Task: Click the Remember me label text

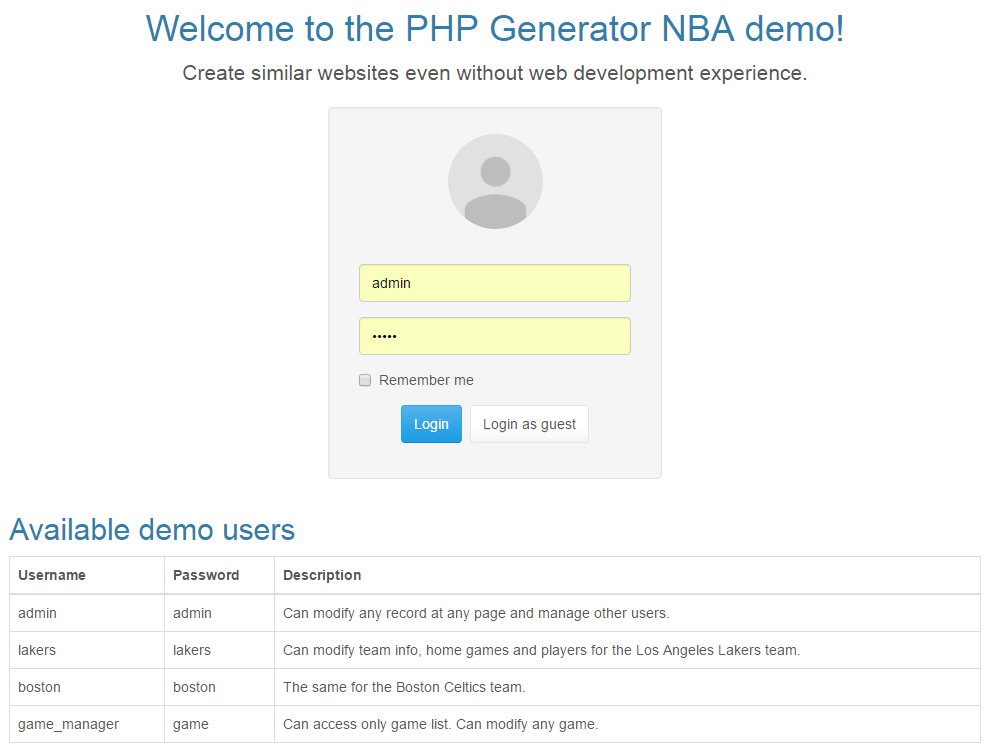Action: coord(426,380)
